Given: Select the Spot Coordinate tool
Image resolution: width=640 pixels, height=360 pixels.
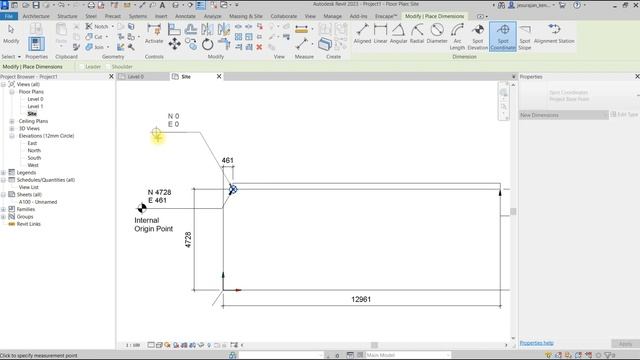Looking at the screenshot, I should tap(503, 36).
